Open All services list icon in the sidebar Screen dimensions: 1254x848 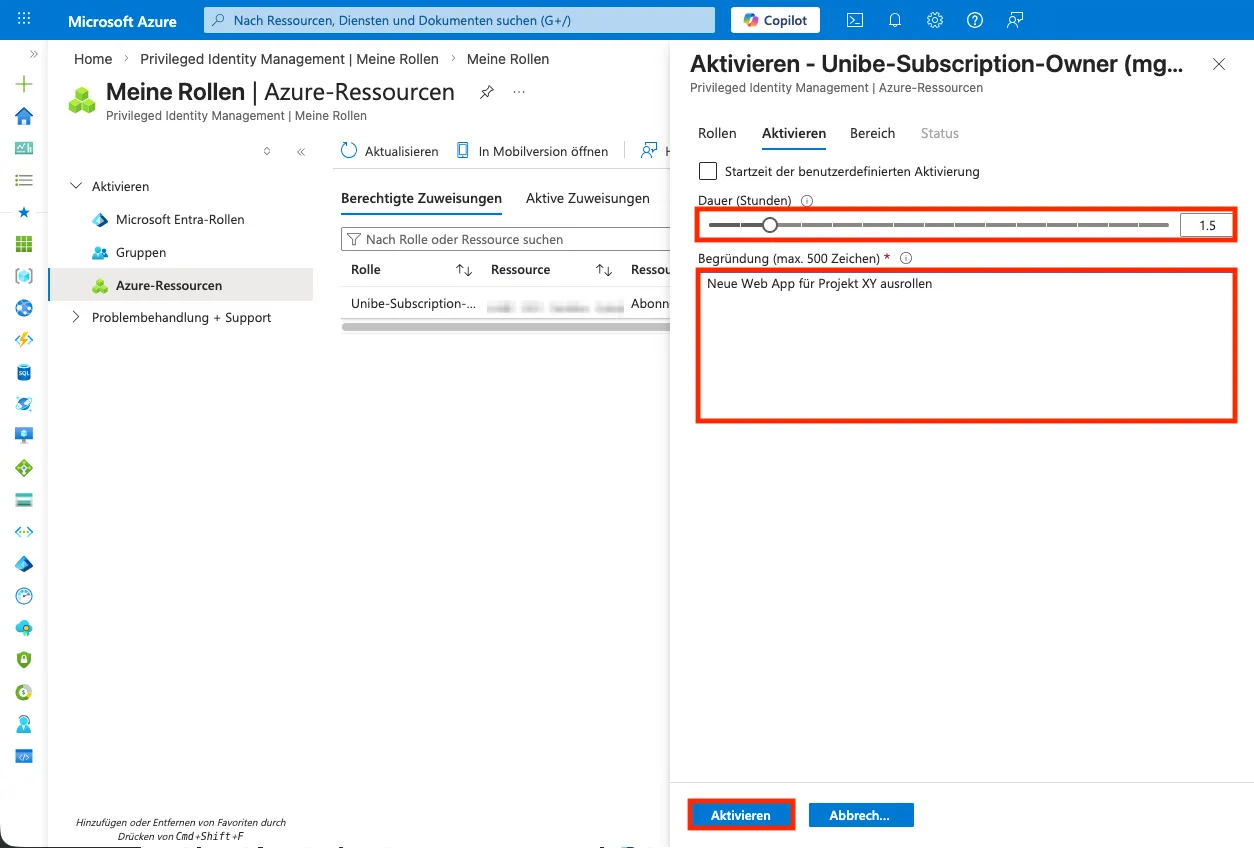click(x=24, y=180)
